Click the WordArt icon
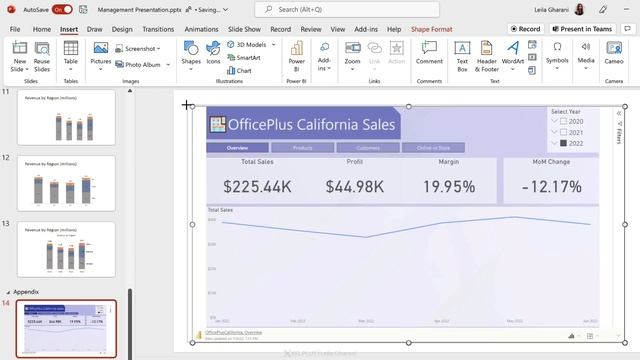The width and height of the screenshot is (640, 360). click(513, 48)
